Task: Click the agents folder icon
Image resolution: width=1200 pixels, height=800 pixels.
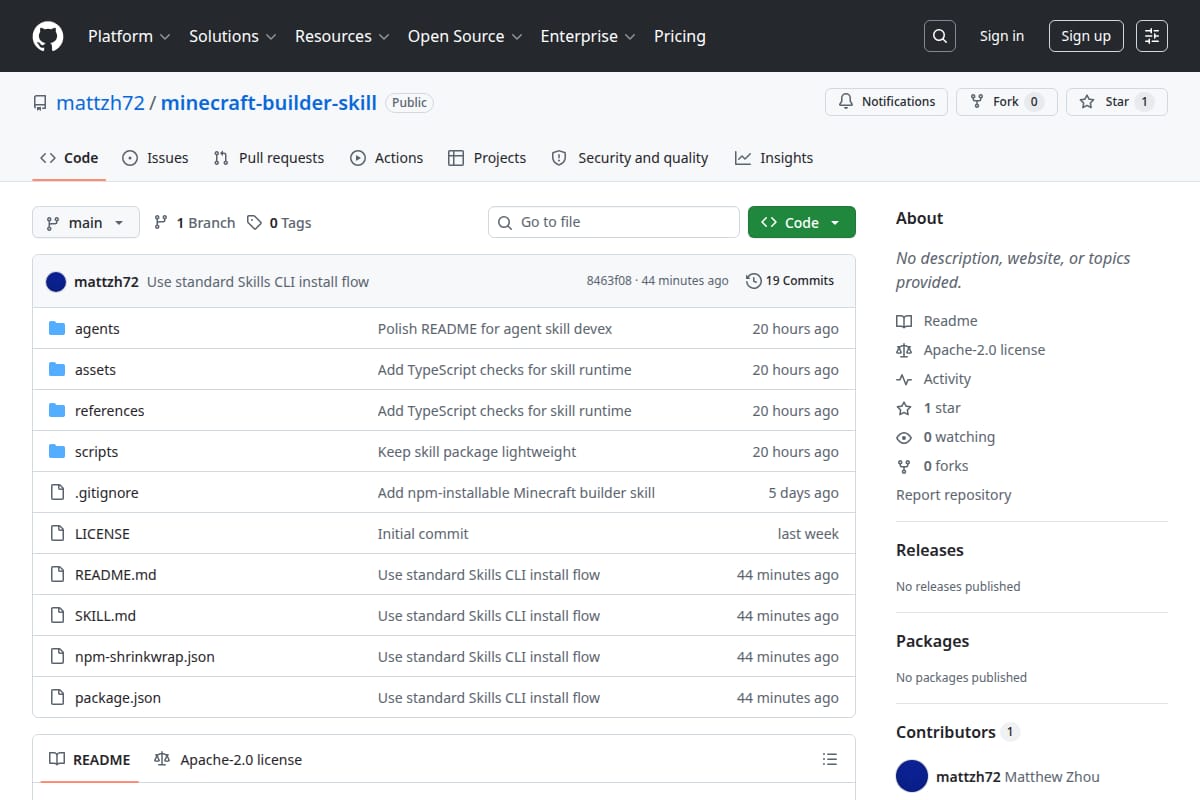Action: [57, 329]
